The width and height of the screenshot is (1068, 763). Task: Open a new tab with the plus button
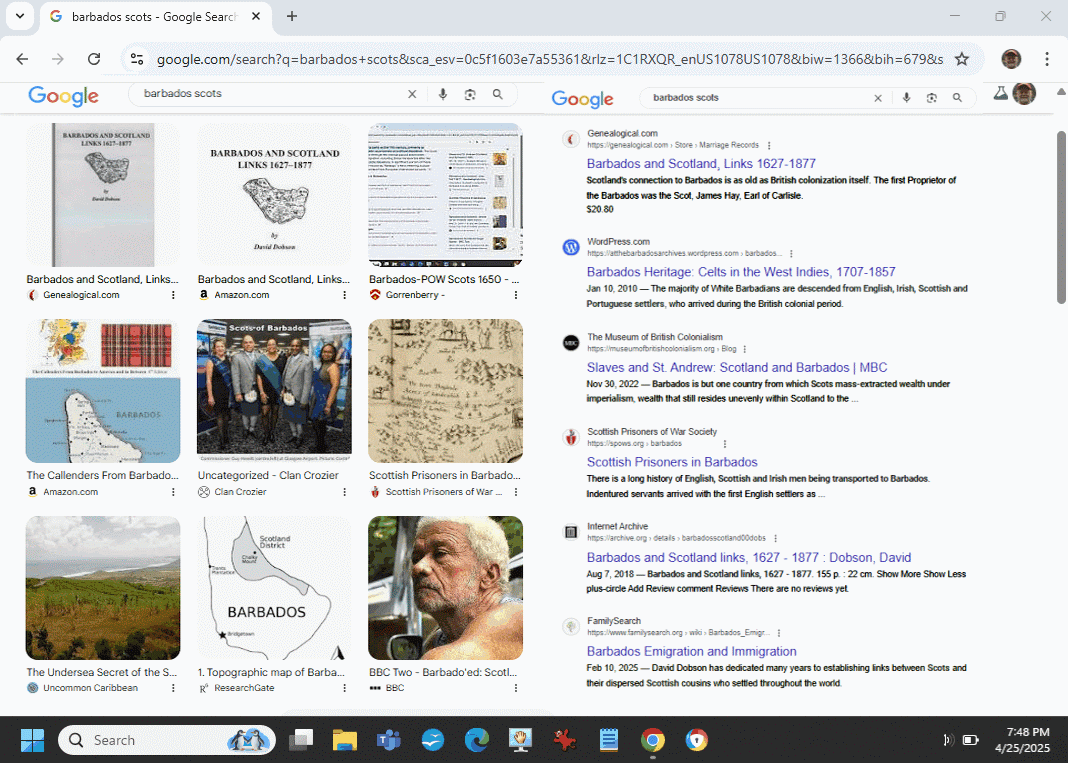click(292, 16)
